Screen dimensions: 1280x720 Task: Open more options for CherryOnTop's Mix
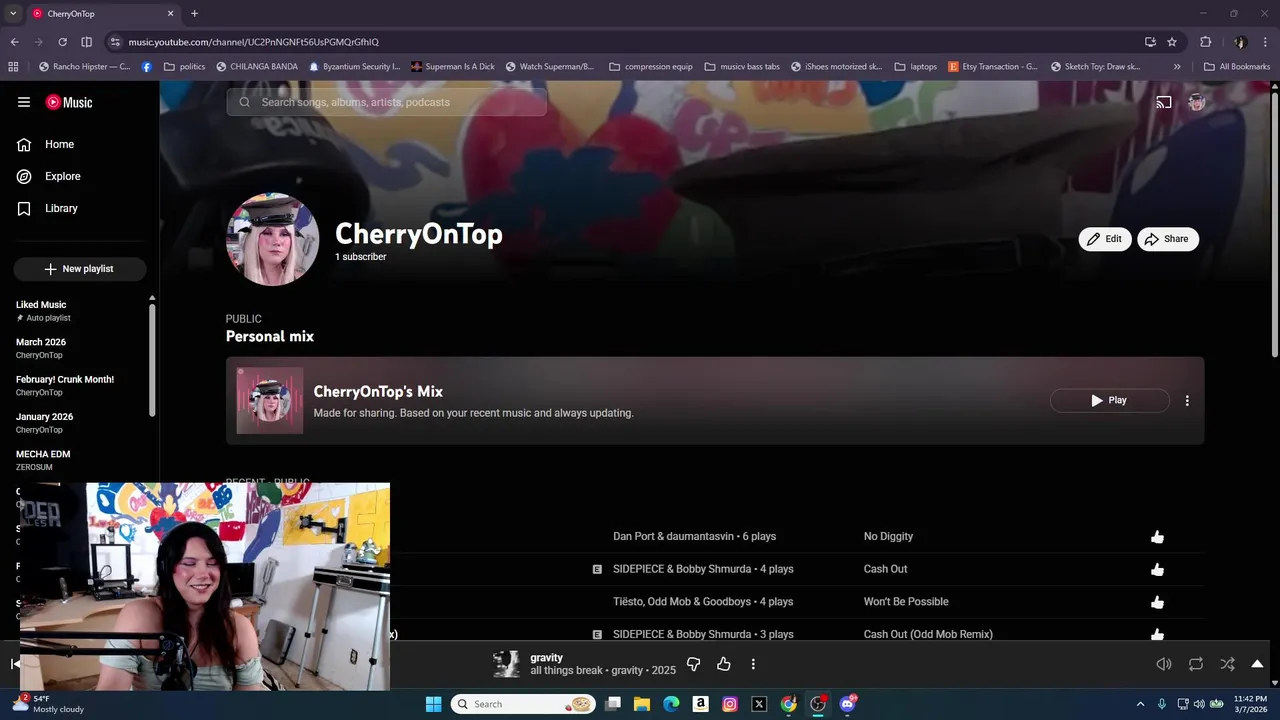pyautogui.click(x=1187, y=400)
